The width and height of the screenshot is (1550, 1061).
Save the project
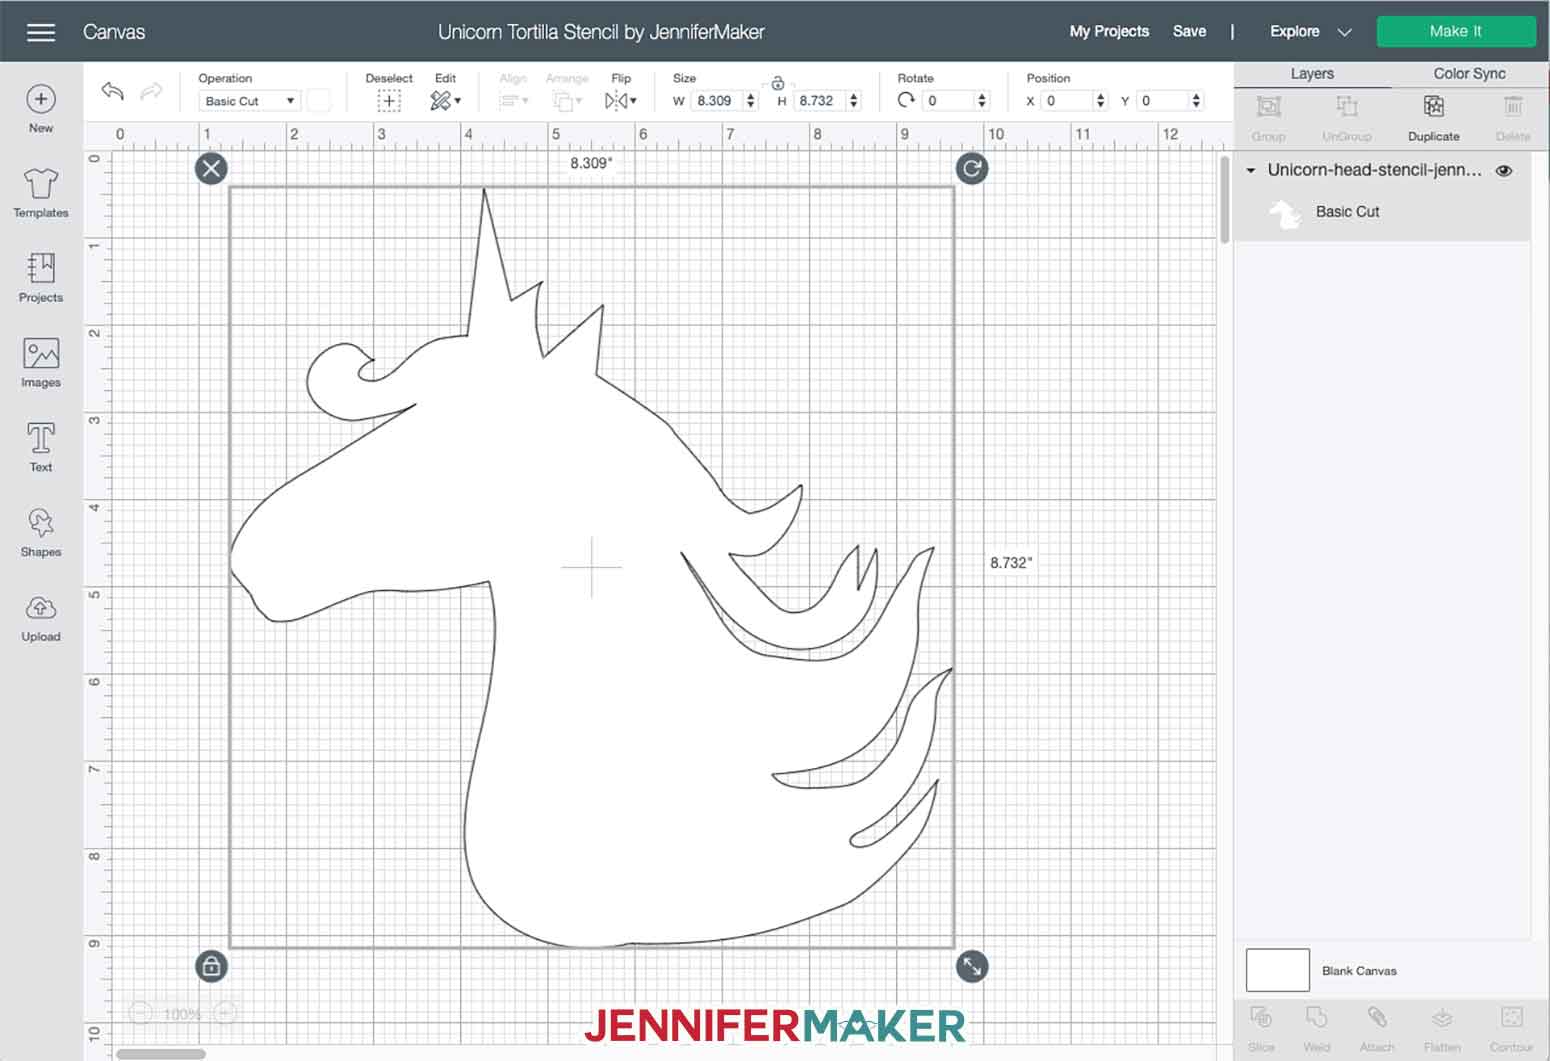pyautogui.click(x=1189, y=31)
